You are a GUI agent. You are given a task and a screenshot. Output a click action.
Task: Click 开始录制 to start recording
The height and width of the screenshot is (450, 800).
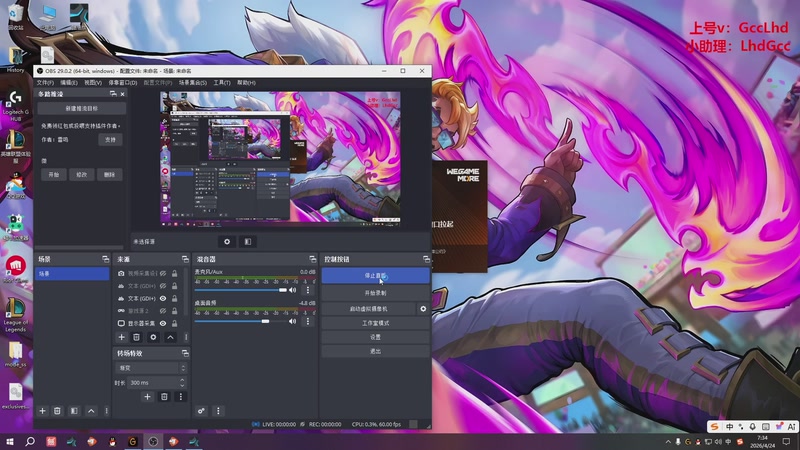pos(376,293)
